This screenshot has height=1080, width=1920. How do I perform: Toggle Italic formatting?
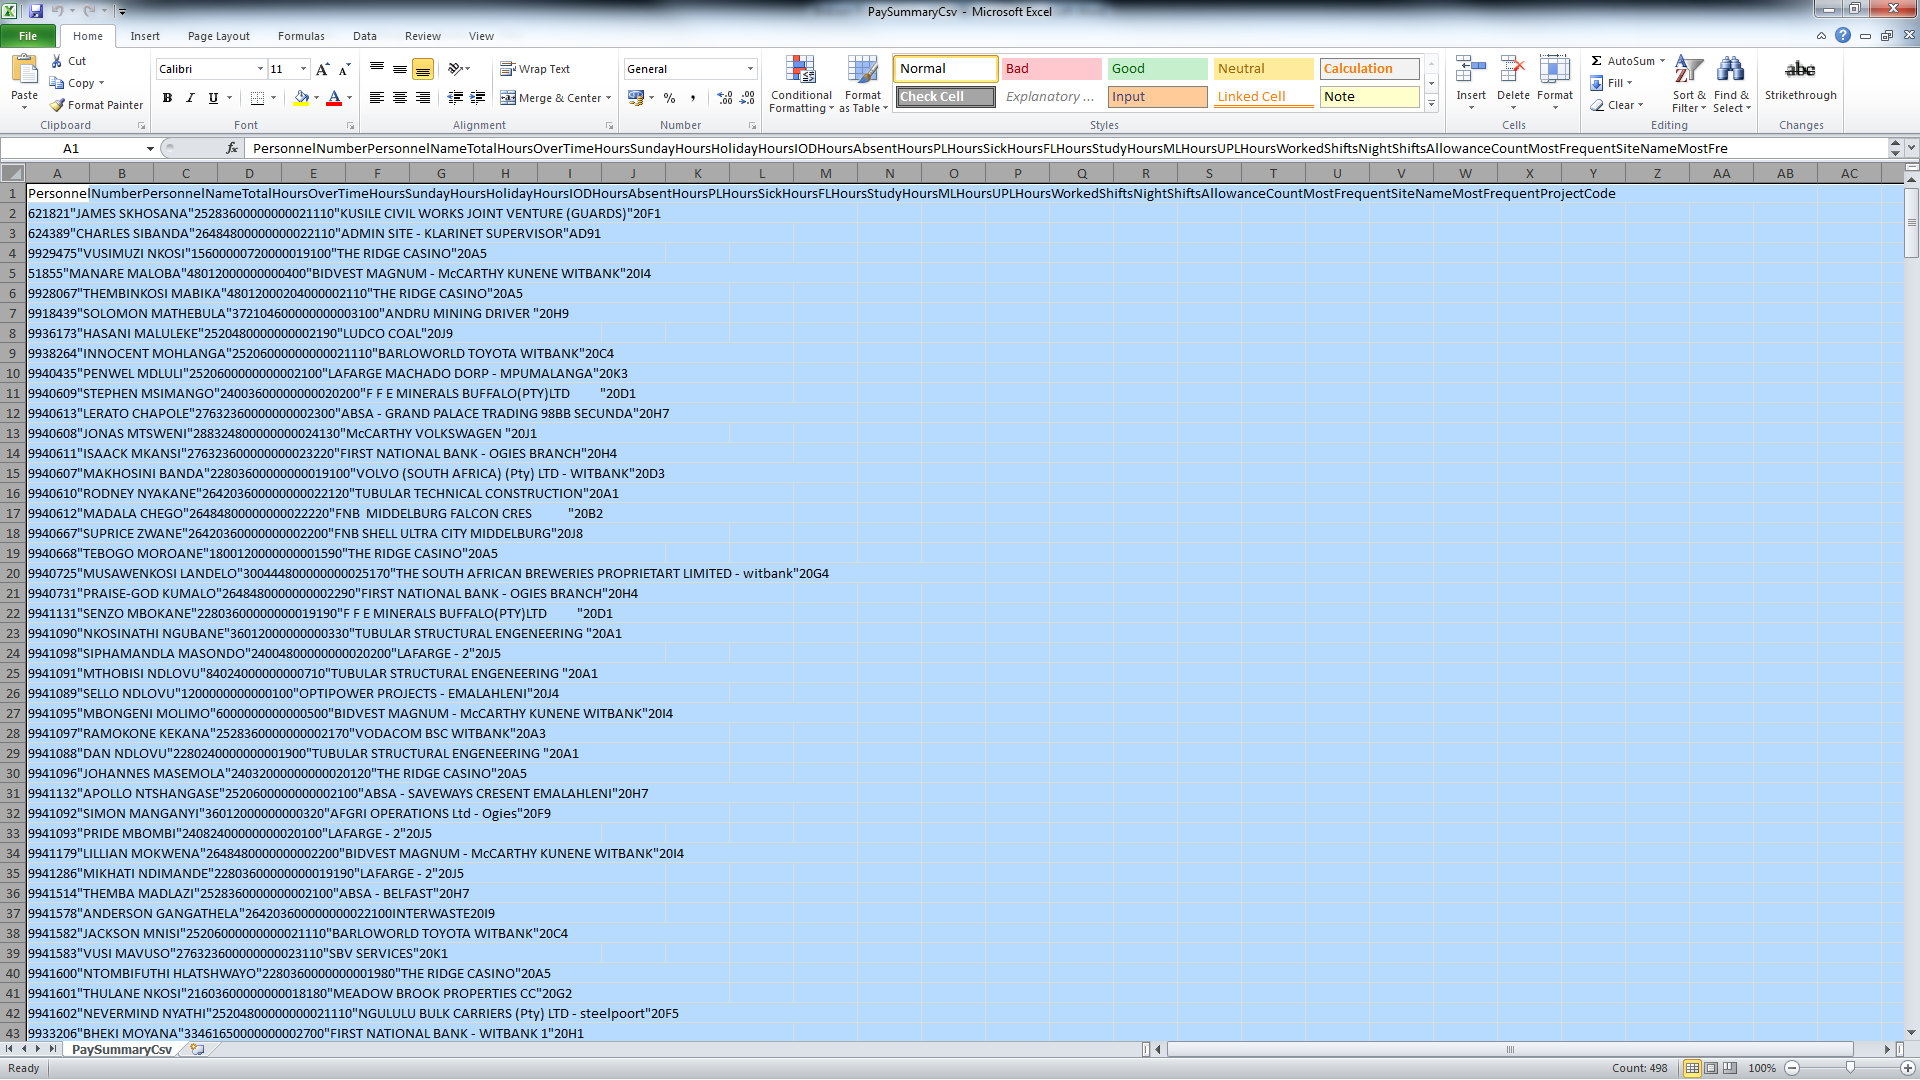190,98
